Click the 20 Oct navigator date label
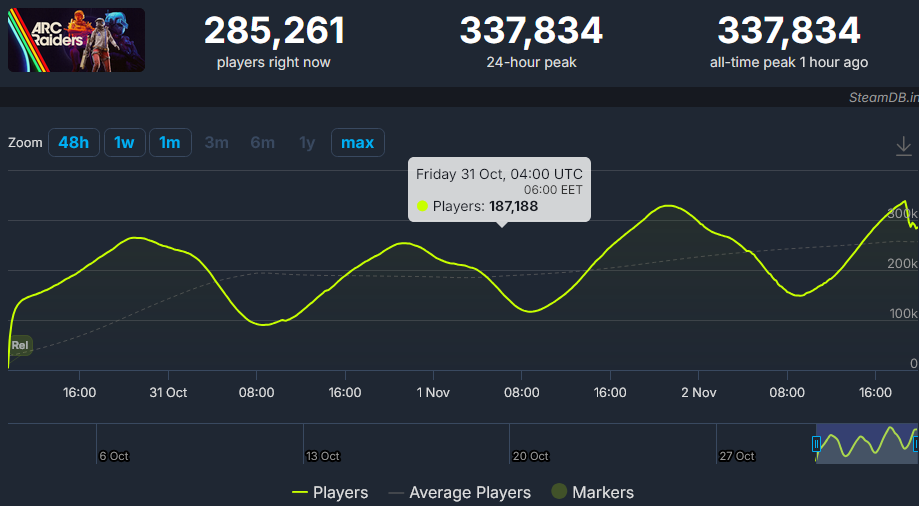 pyautogui.click(x=530, y=456)
